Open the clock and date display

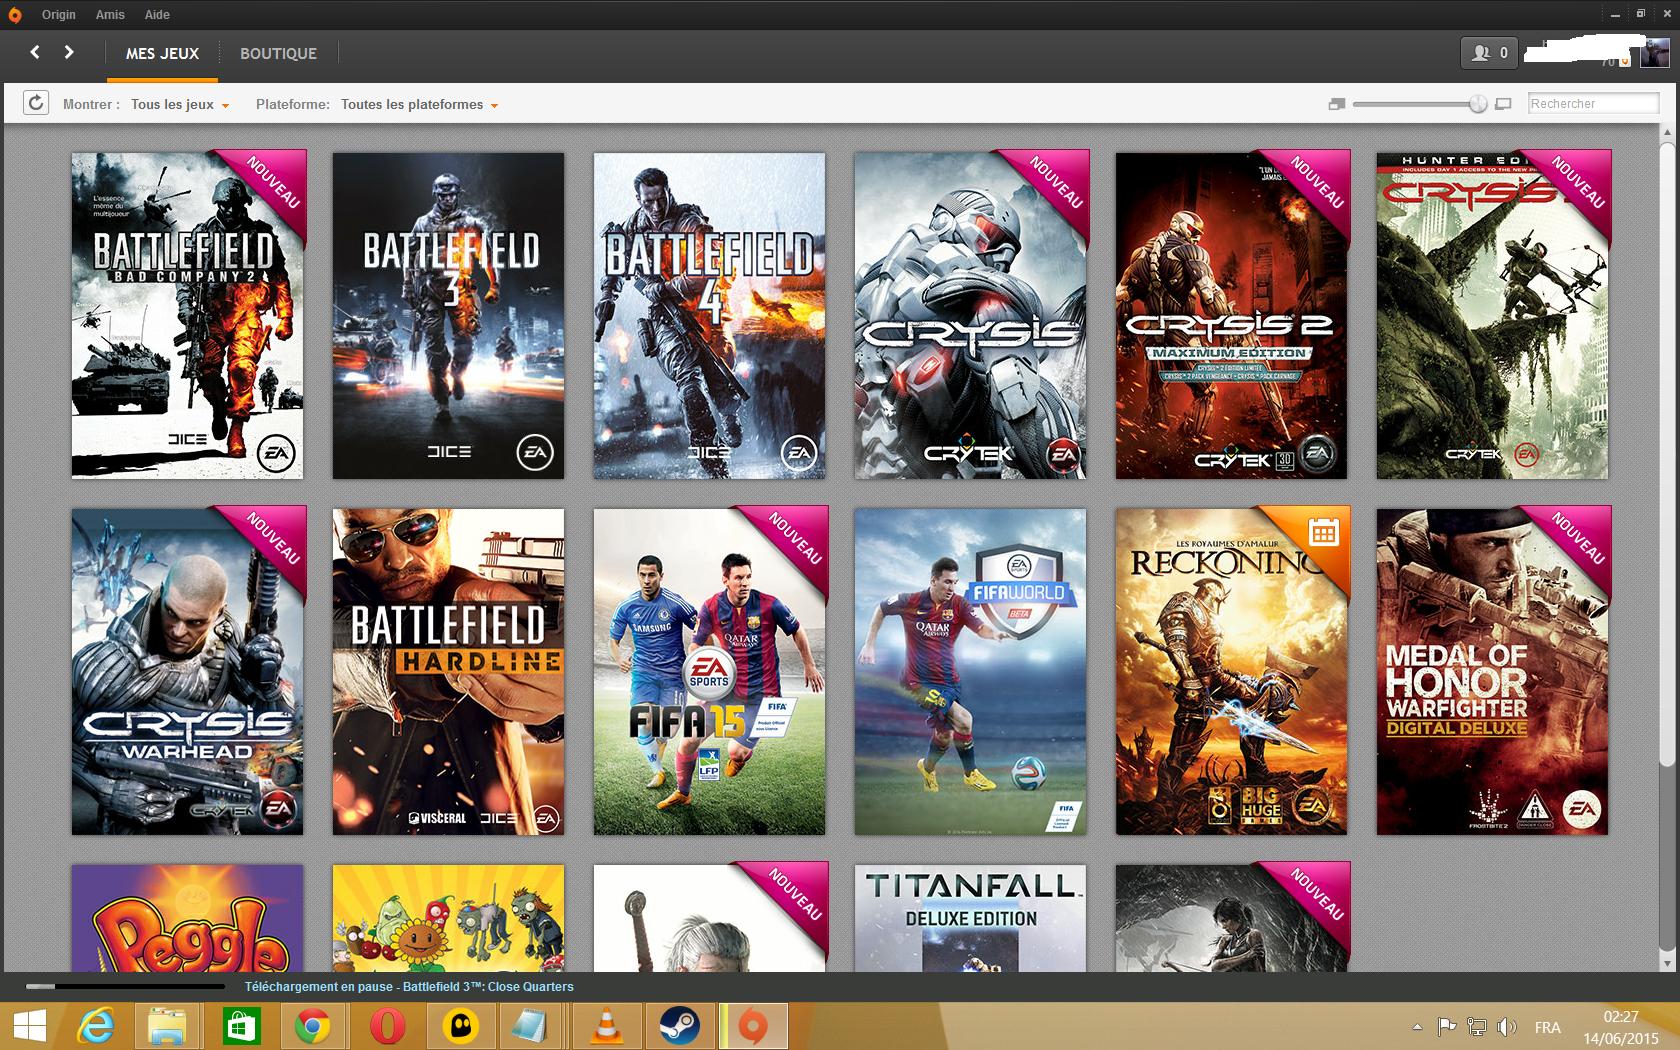(x=1620, y=1027)
